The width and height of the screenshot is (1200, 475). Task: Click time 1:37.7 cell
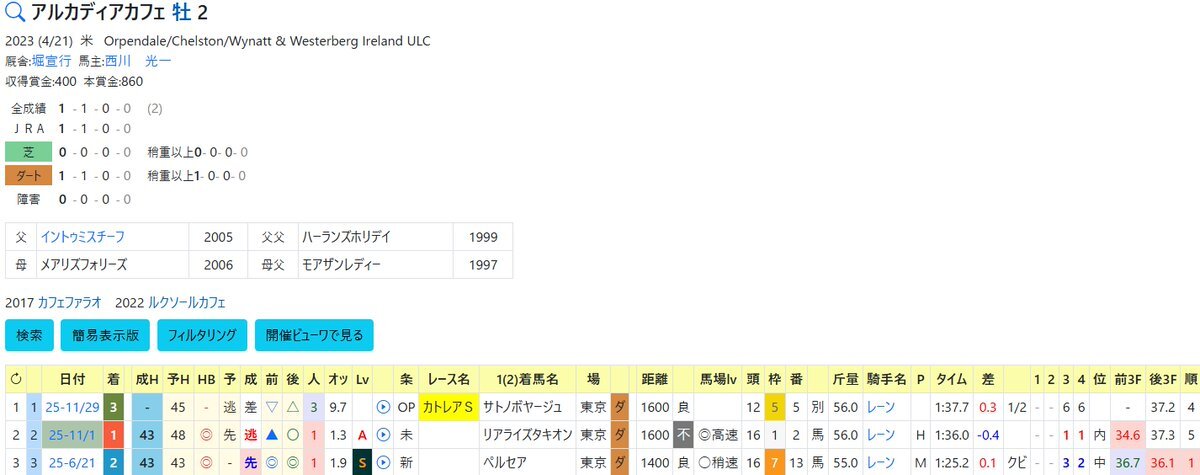[950, 408]
